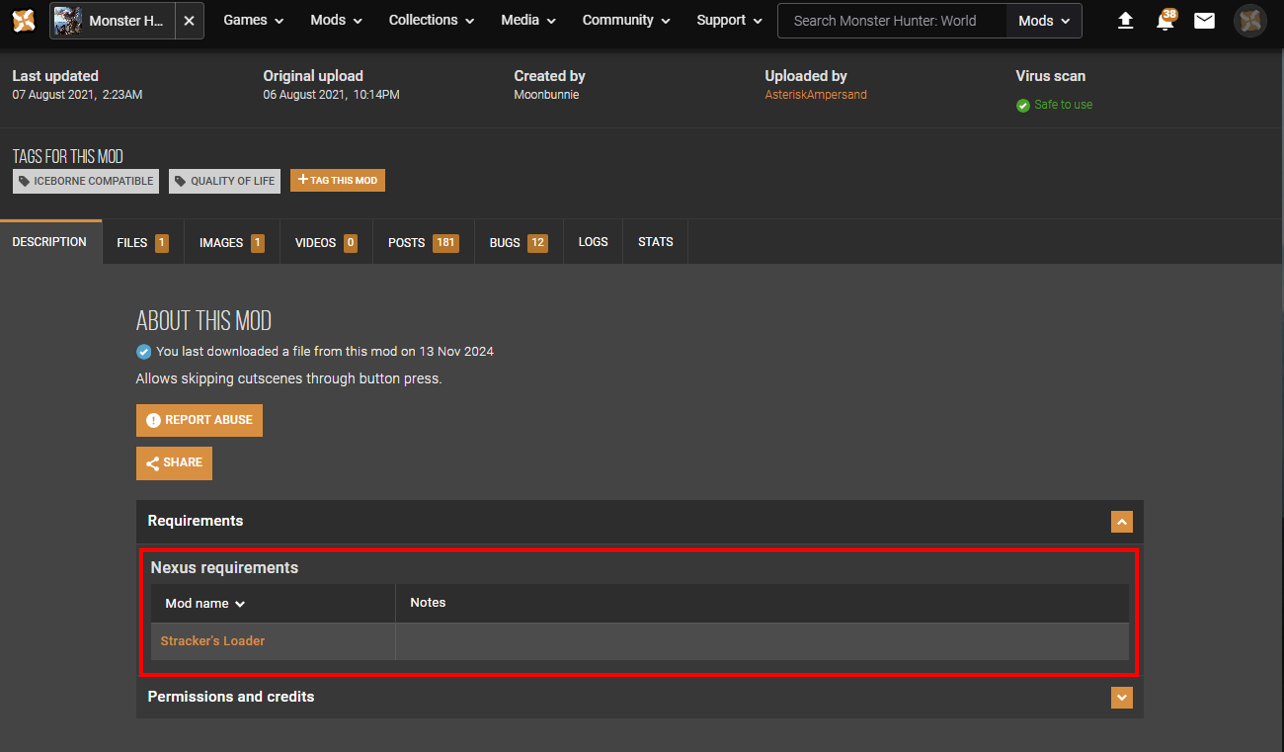This screenshot has width=1284, height=752.
Task: Select the Iceborne Compatible tag
Action: click(86, 181)
